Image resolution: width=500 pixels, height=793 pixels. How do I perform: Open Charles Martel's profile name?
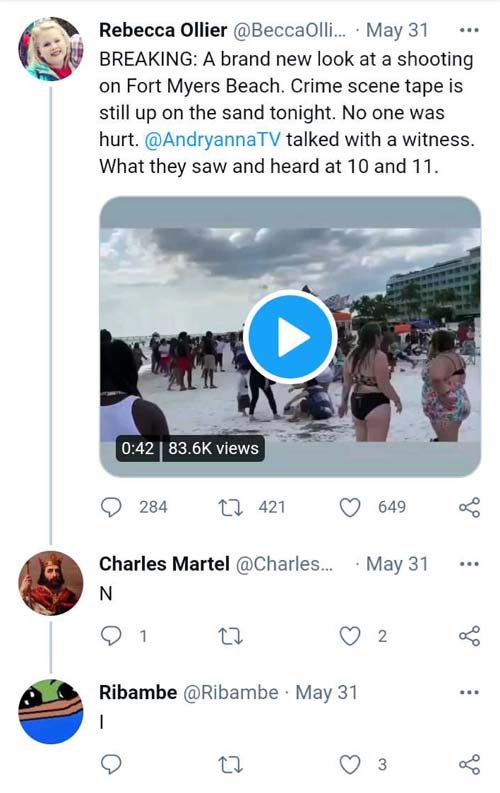pos(164,564)
